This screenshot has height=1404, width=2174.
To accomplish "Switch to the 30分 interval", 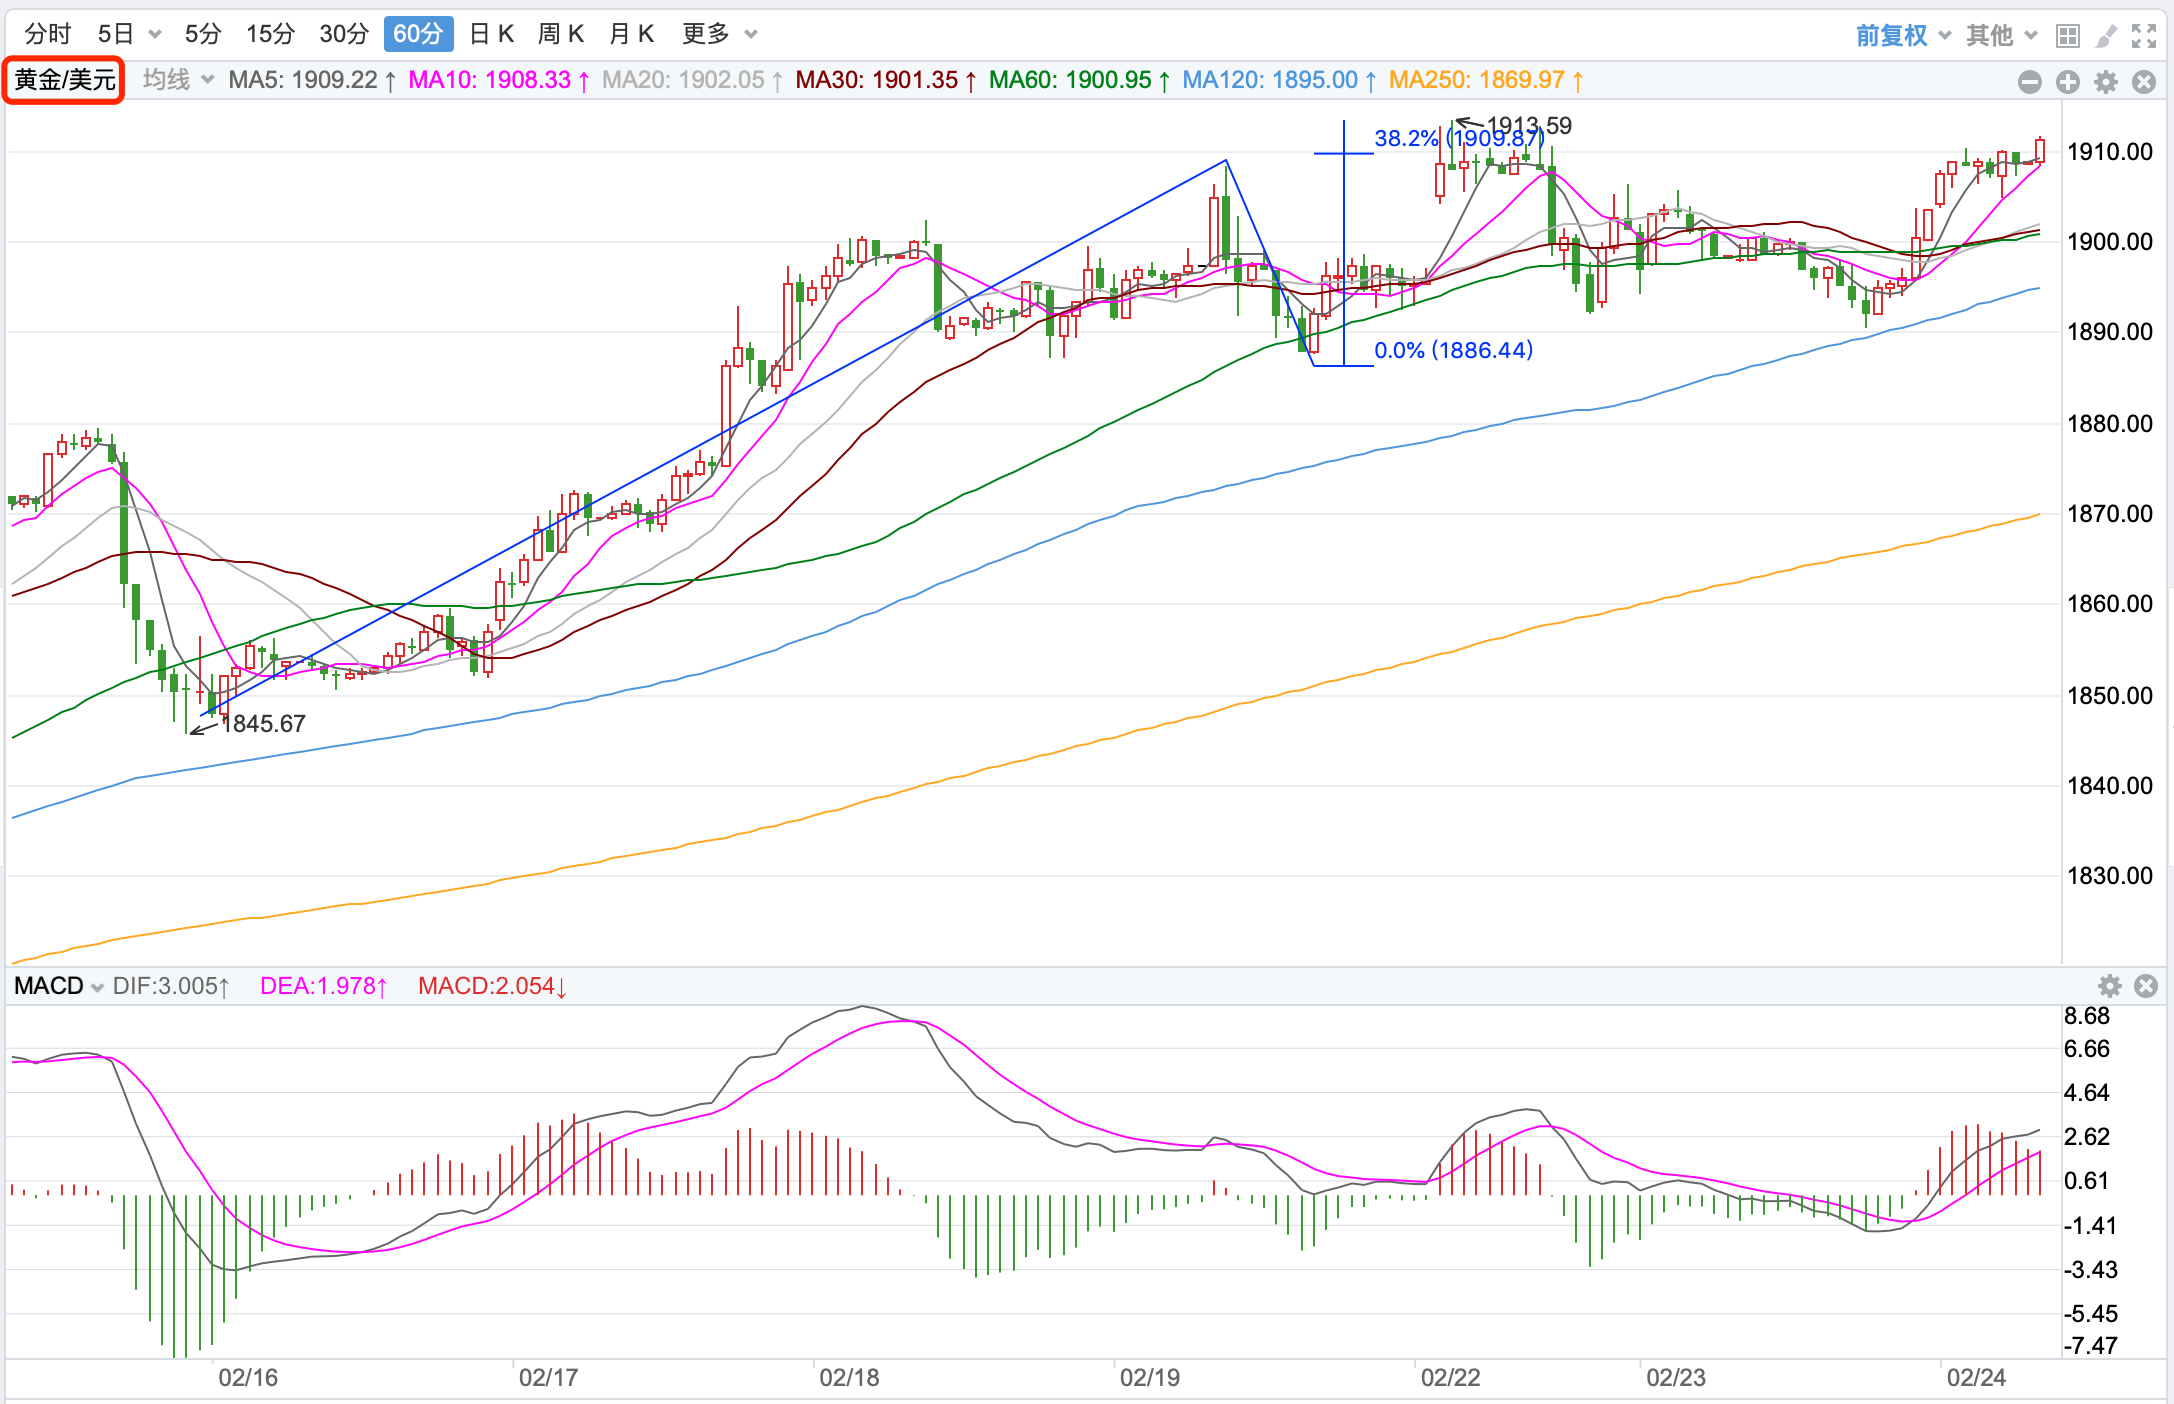I will pos(344,34).
